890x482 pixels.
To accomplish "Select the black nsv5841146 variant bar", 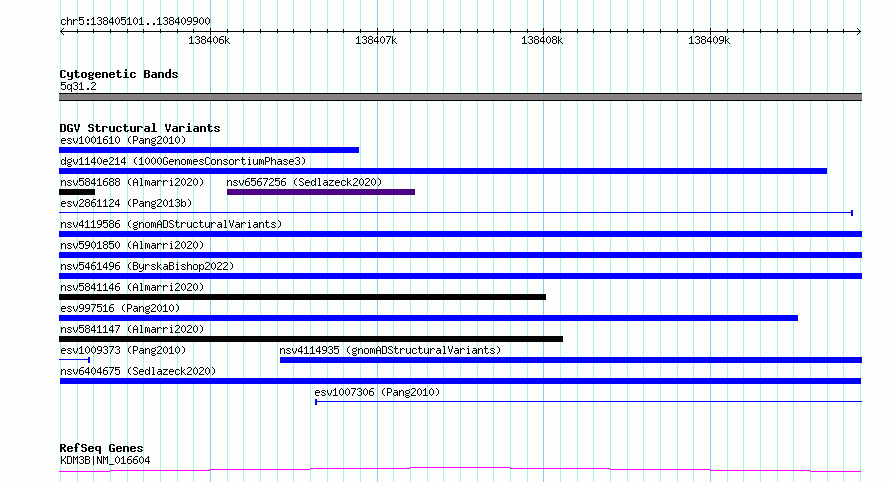I will [x=303, y=297].
